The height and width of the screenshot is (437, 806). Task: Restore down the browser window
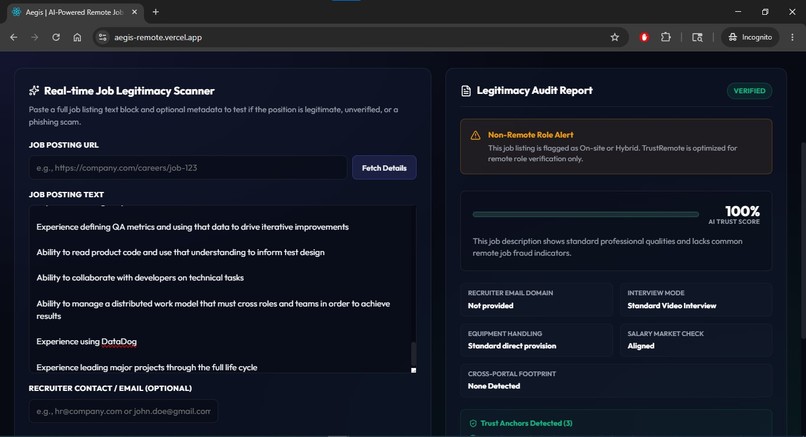(x=765, y=12)
